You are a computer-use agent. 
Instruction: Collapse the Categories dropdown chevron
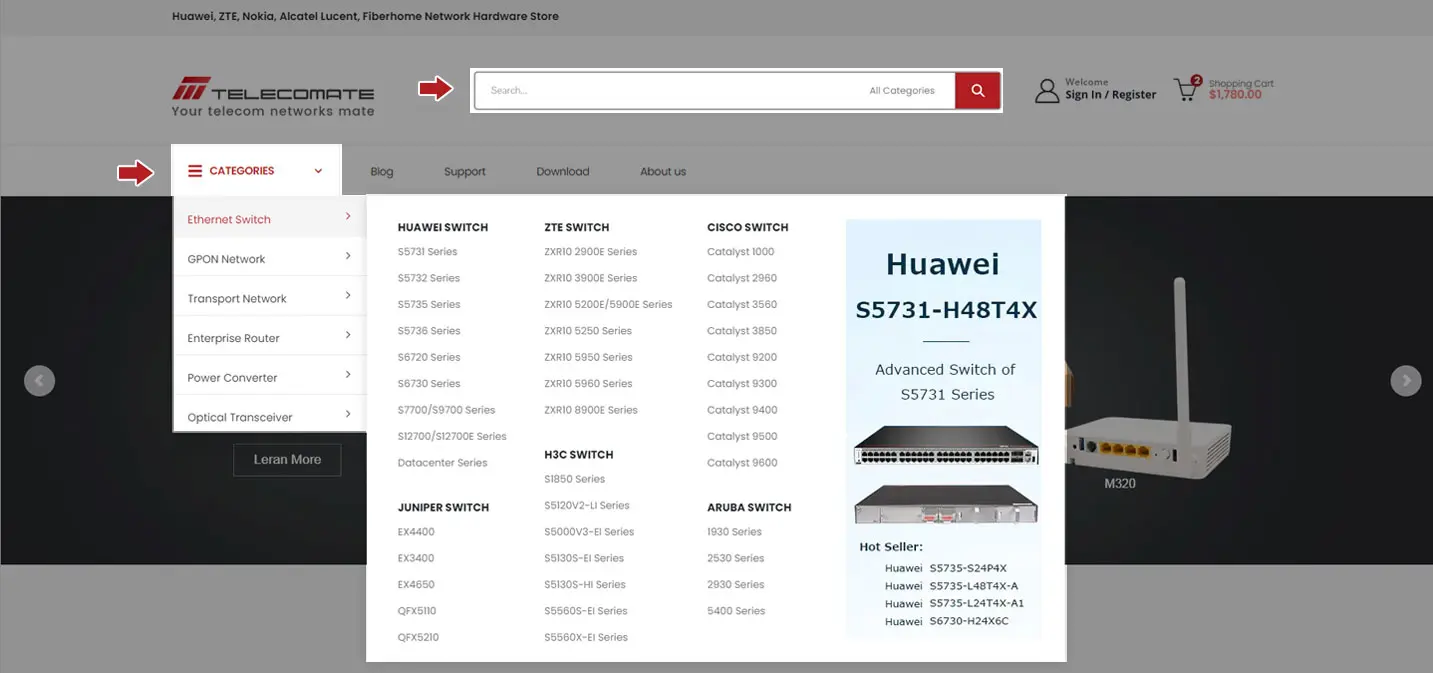(319, 171)
